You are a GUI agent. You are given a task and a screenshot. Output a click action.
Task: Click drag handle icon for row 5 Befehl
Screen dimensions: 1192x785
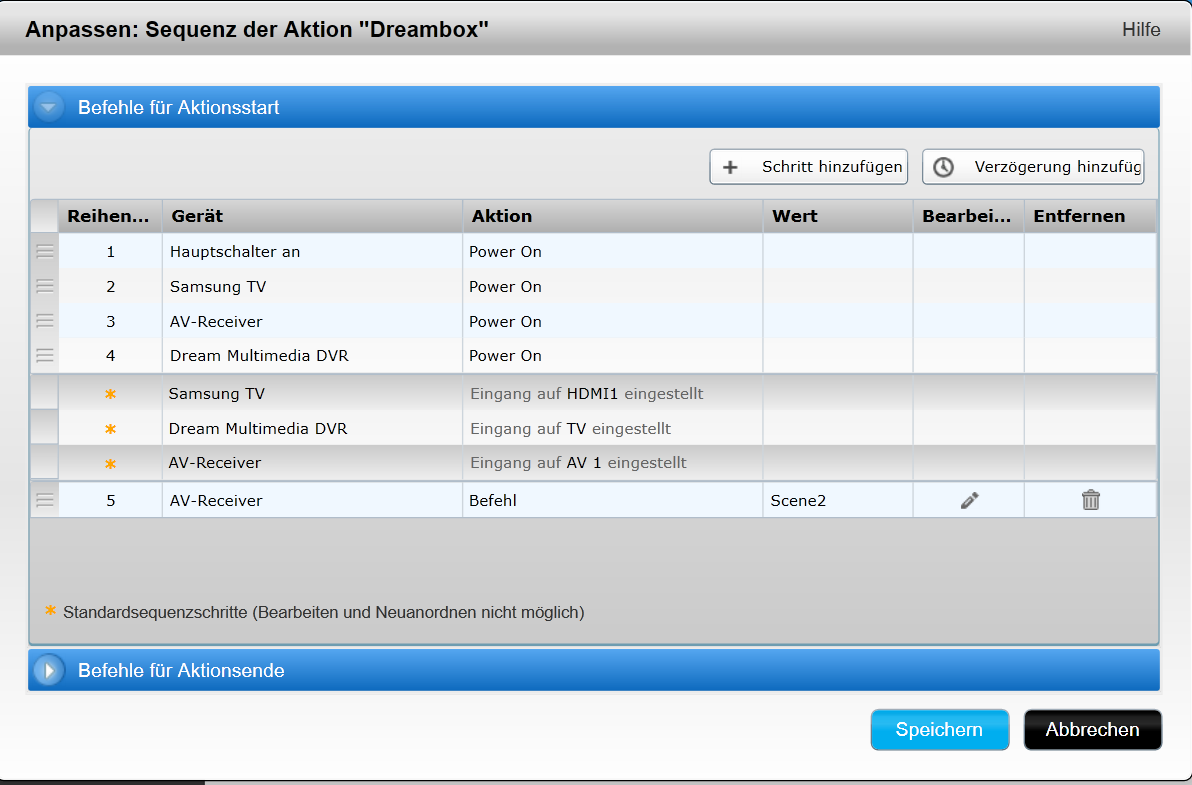pyautogui.click(x=45, y=500)
